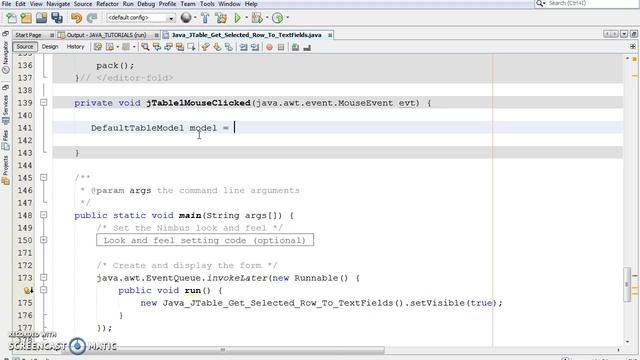The width and height of the screenshot is (640, 360).
Task: Click the Shift Line Right icon
Action: coord(255,47)
